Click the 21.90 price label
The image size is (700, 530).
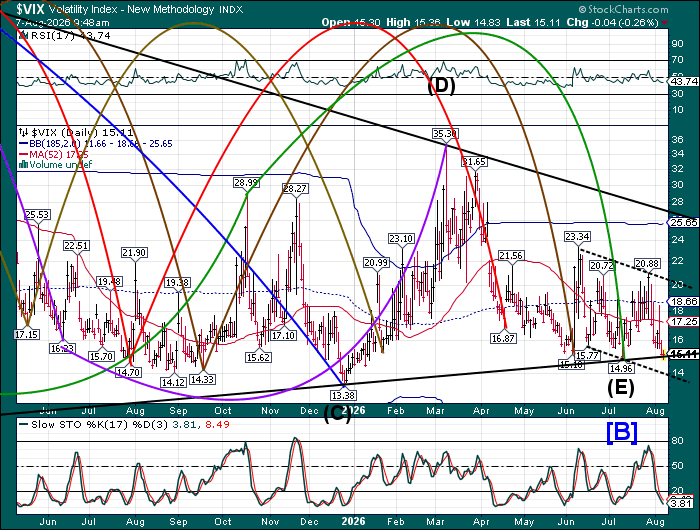(134, 253)
